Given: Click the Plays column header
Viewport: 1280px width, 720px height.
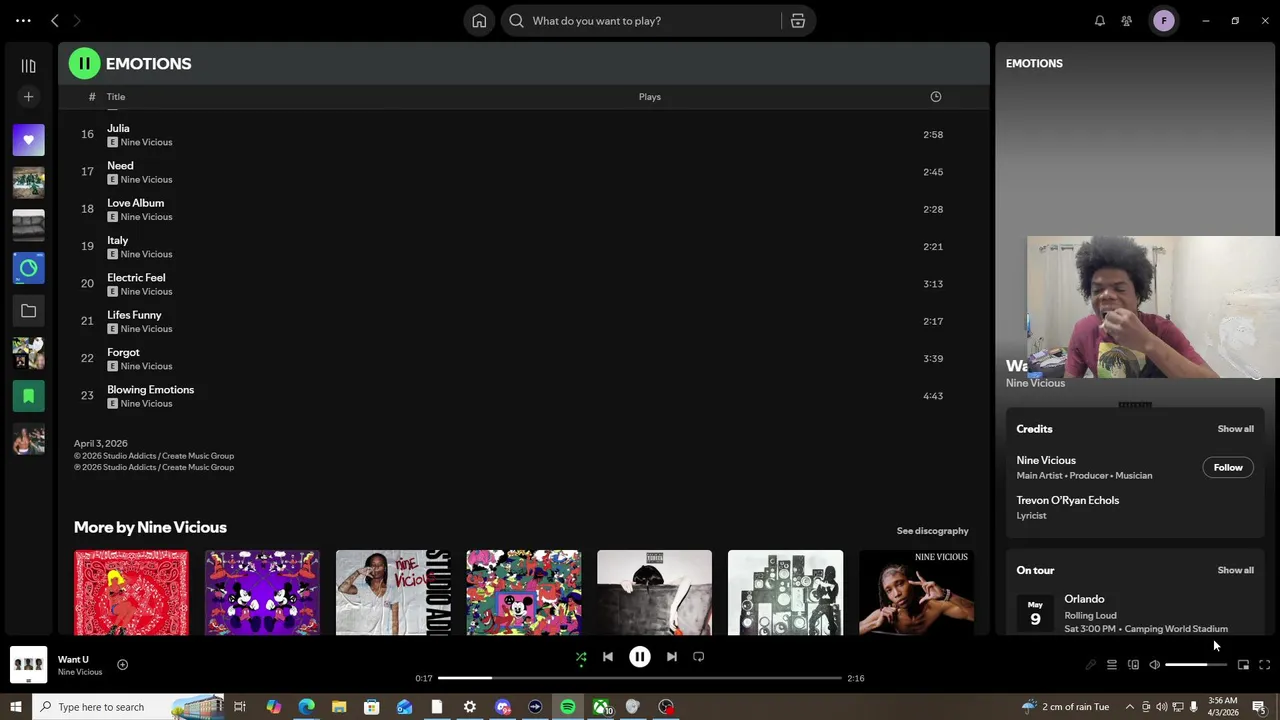Looking at the screenshot, I should click(x=650, y=97).
